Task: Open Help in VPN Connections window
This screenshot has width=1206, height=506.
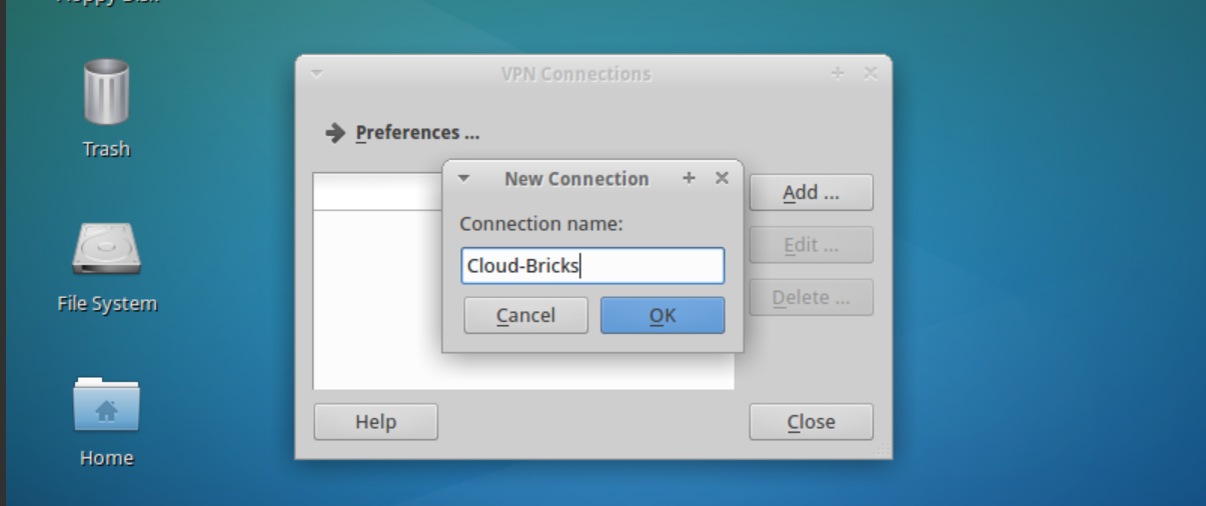Action: tap(376, 422)
